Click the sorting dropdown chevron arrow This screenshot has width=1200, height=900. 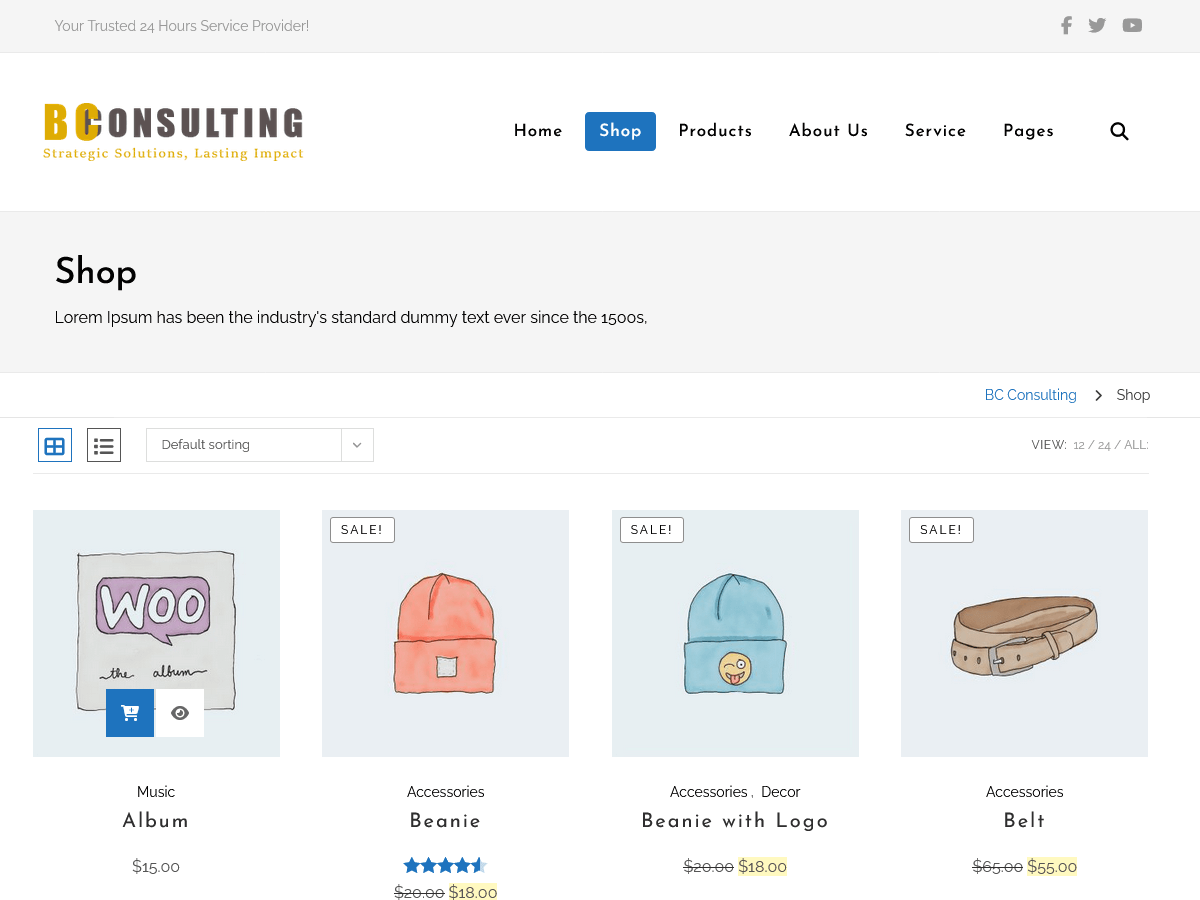coord(357,444)
